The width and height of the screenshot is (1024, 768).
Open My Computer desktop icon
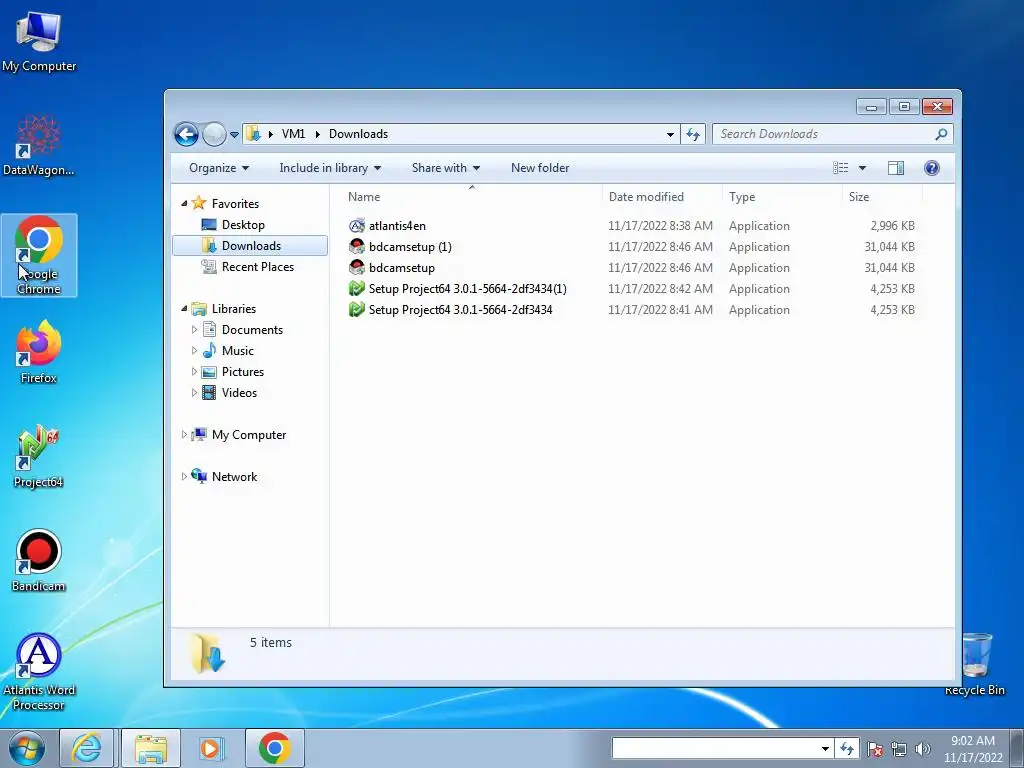click(39, 42)
